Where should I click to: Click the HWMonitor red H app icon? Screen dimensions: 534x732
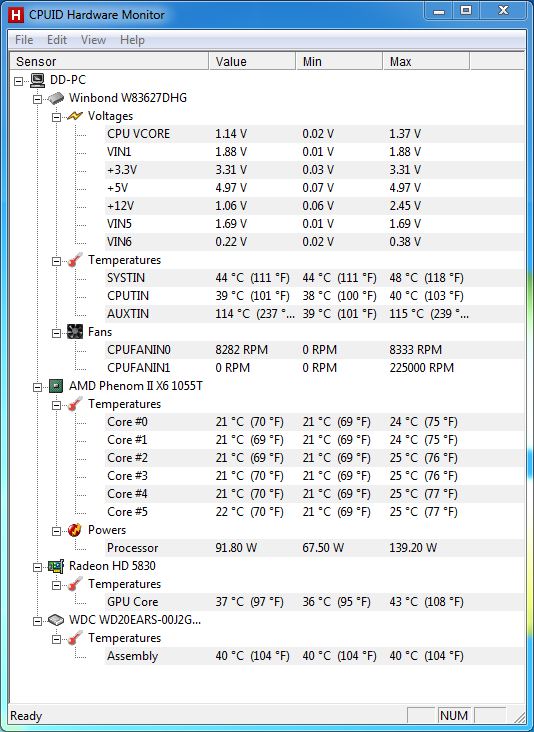click(16, 15)
